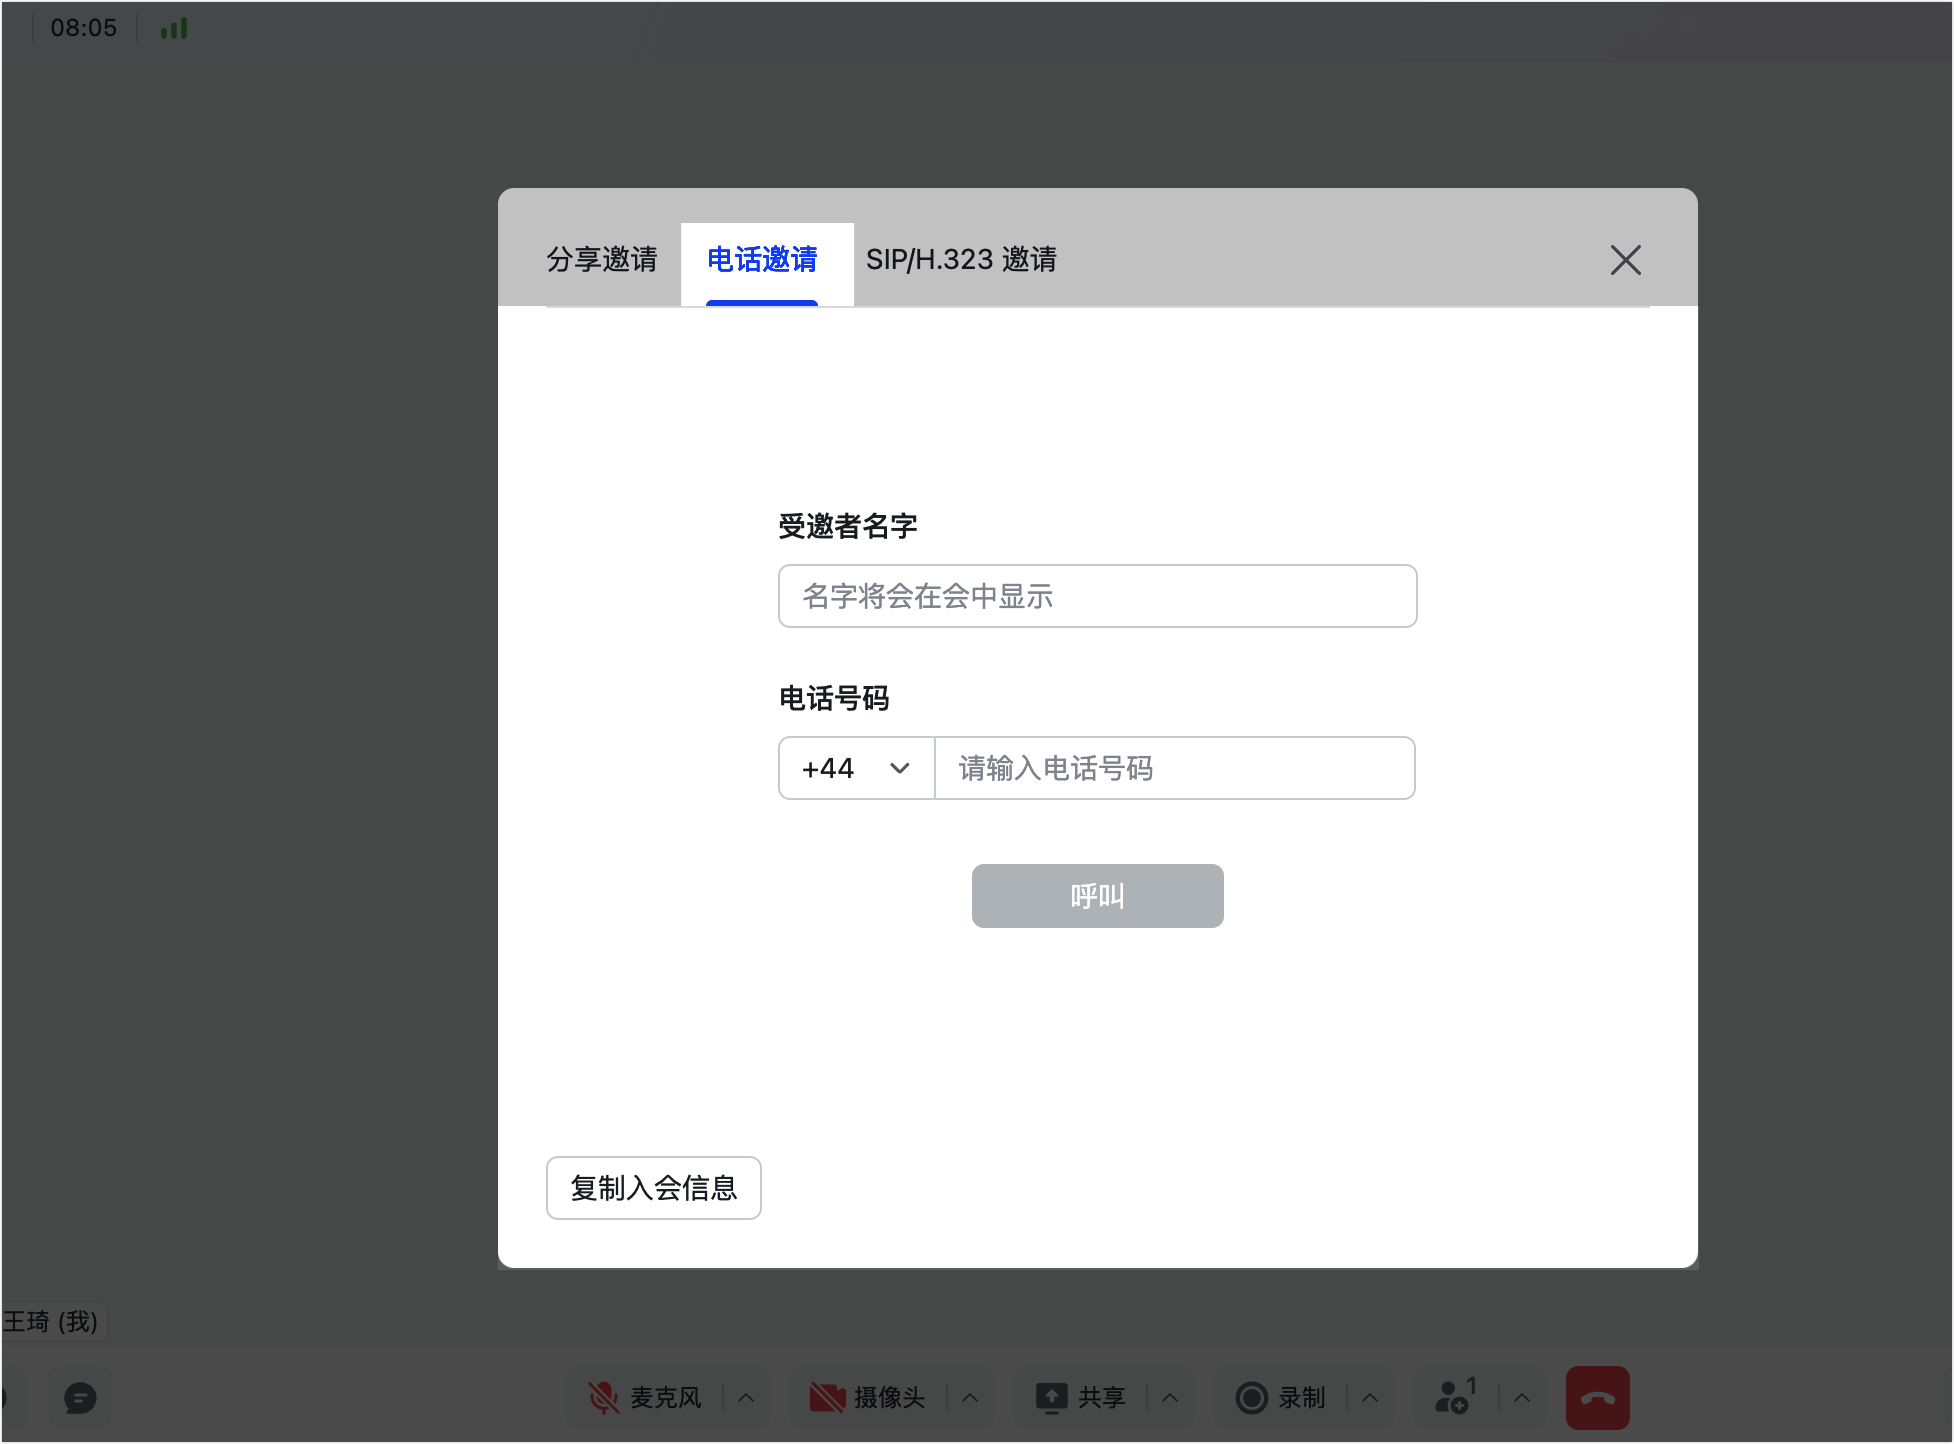Toggle the 摄像头 camera button
1954x1444 pixels.
tap(868, 1398)
